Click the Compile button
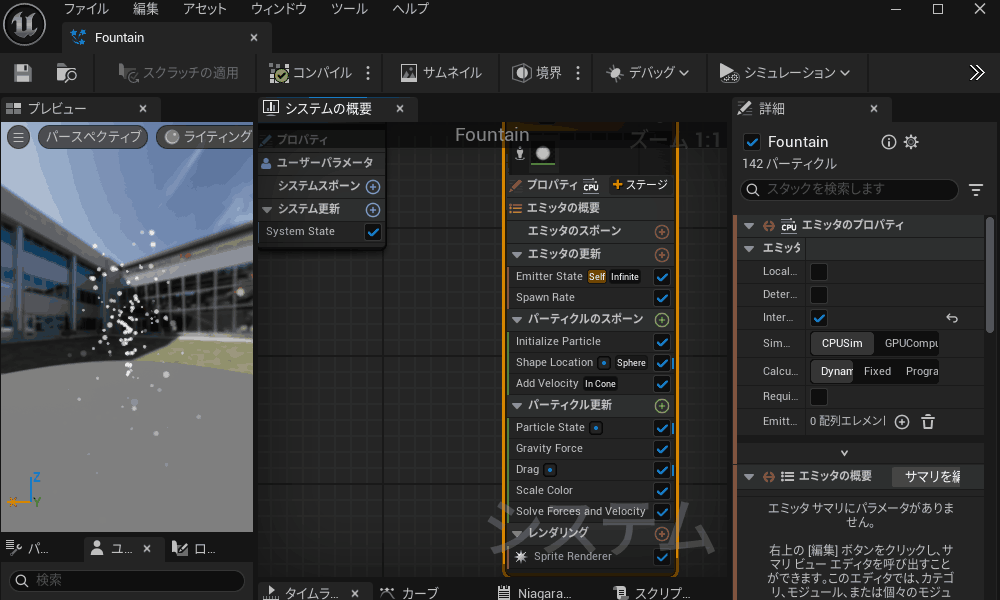The width and height of the screenshot is (1000, 600). click(x=310, y=73)
